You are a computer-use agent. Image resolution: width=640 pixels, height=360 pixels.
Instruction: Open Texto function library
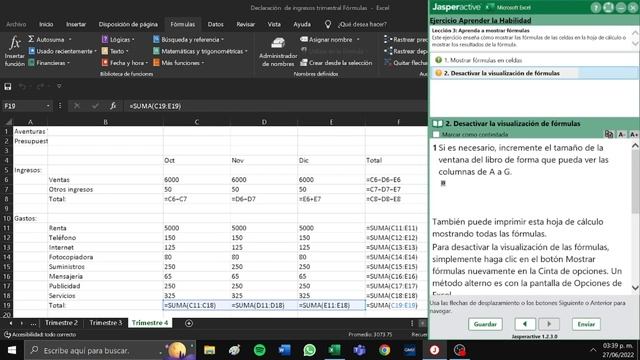click(x=115, y=51)
